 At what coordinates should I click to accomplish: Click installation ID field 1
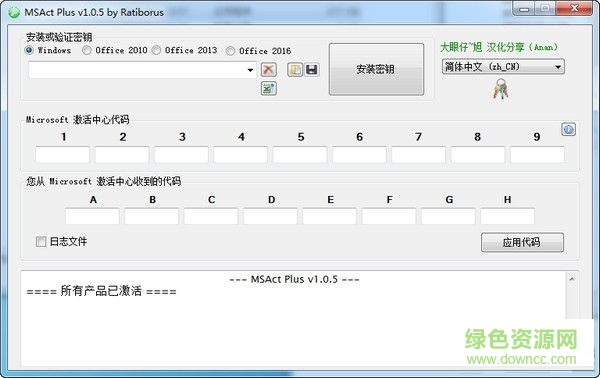coord(63,155)
